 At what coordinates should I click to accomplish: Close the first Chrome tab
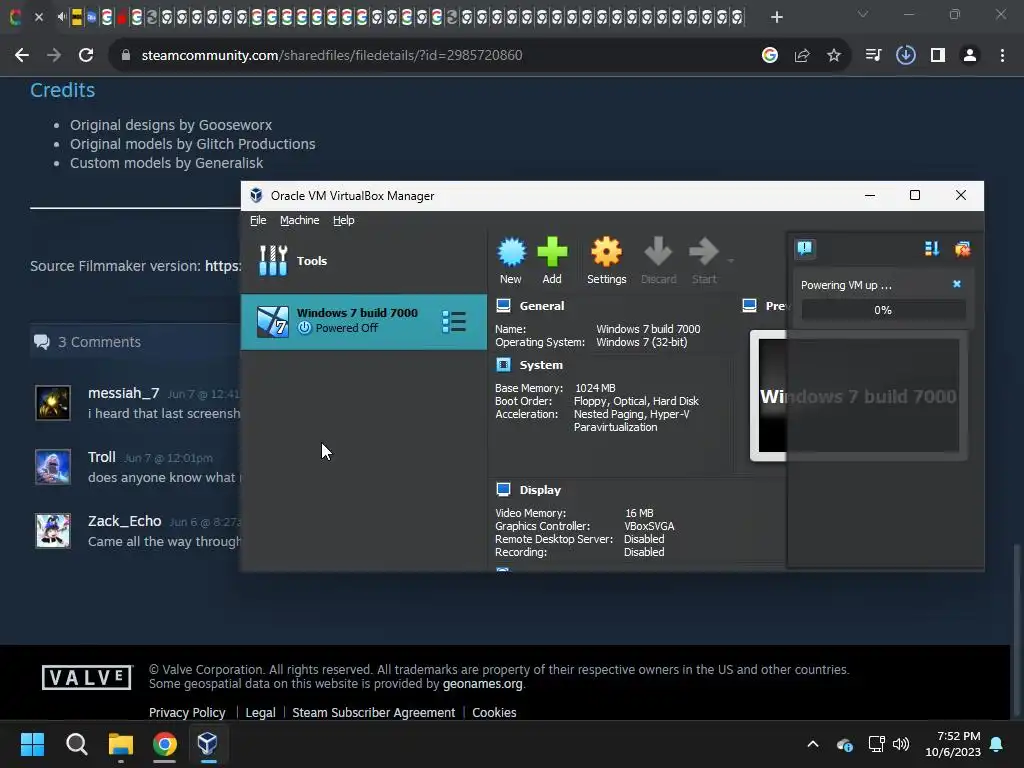point(39,17)
